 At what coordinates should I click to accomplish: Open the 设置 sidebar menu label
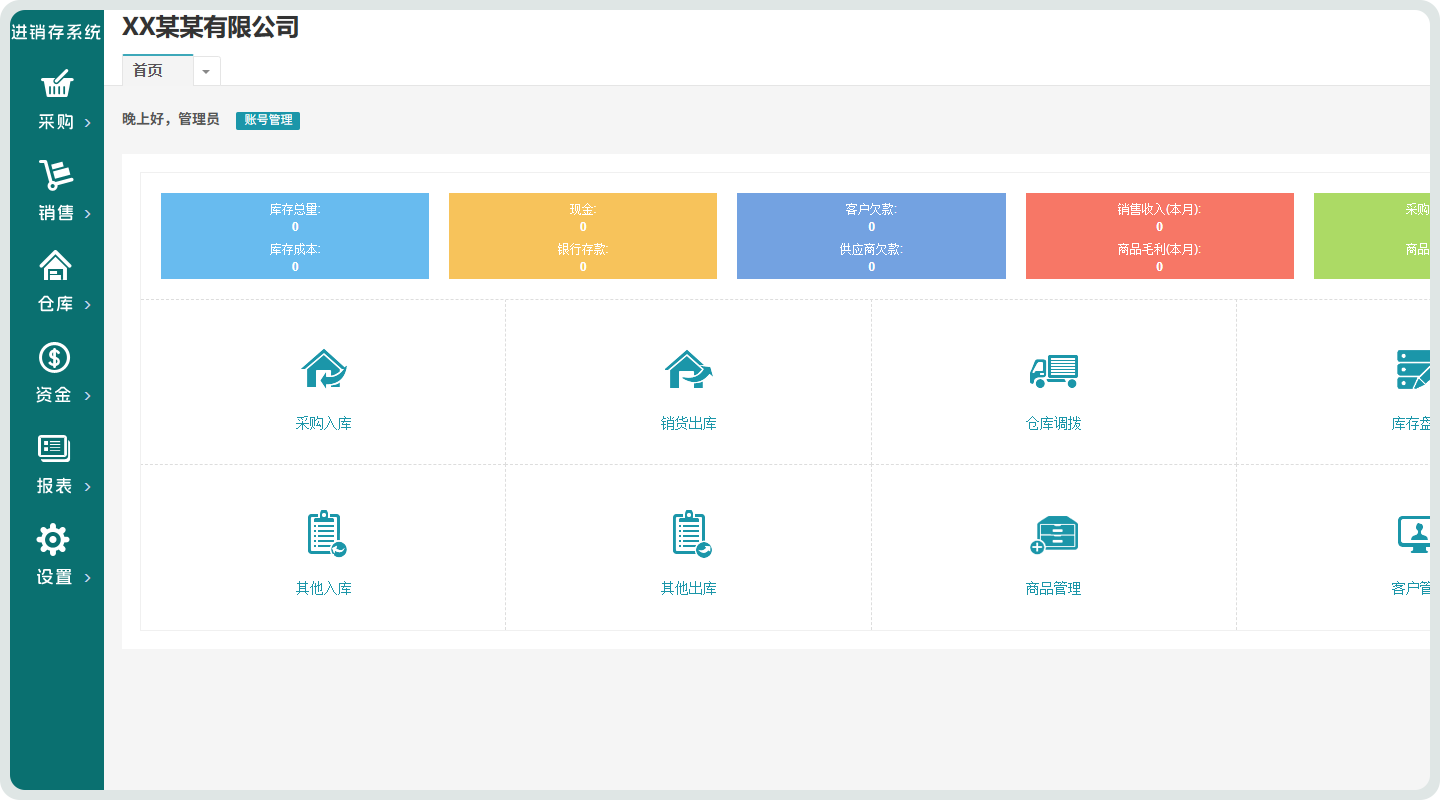click(55, 577)
